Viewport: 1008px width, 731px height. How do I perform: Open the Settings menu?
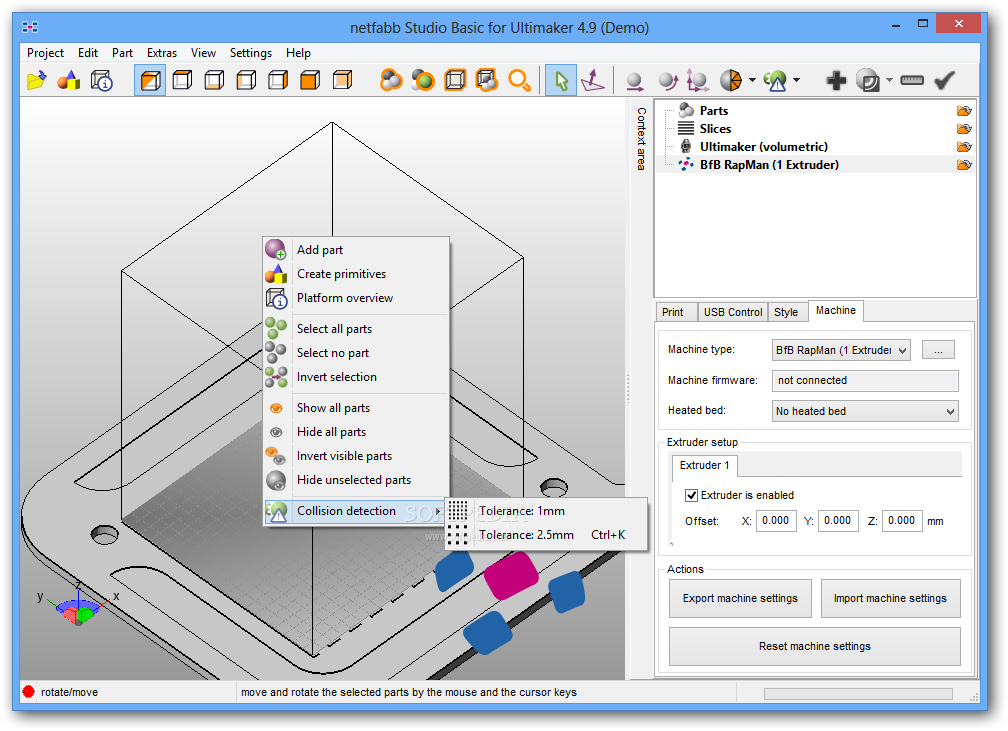click(251, 53)
